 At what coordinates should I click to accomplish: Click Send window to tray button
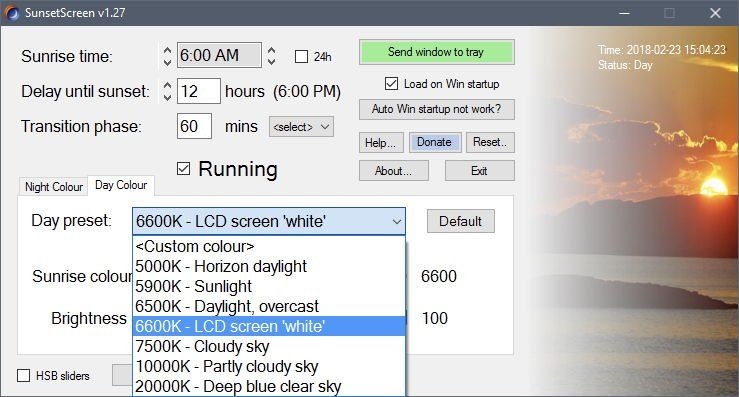coord(436,52)
